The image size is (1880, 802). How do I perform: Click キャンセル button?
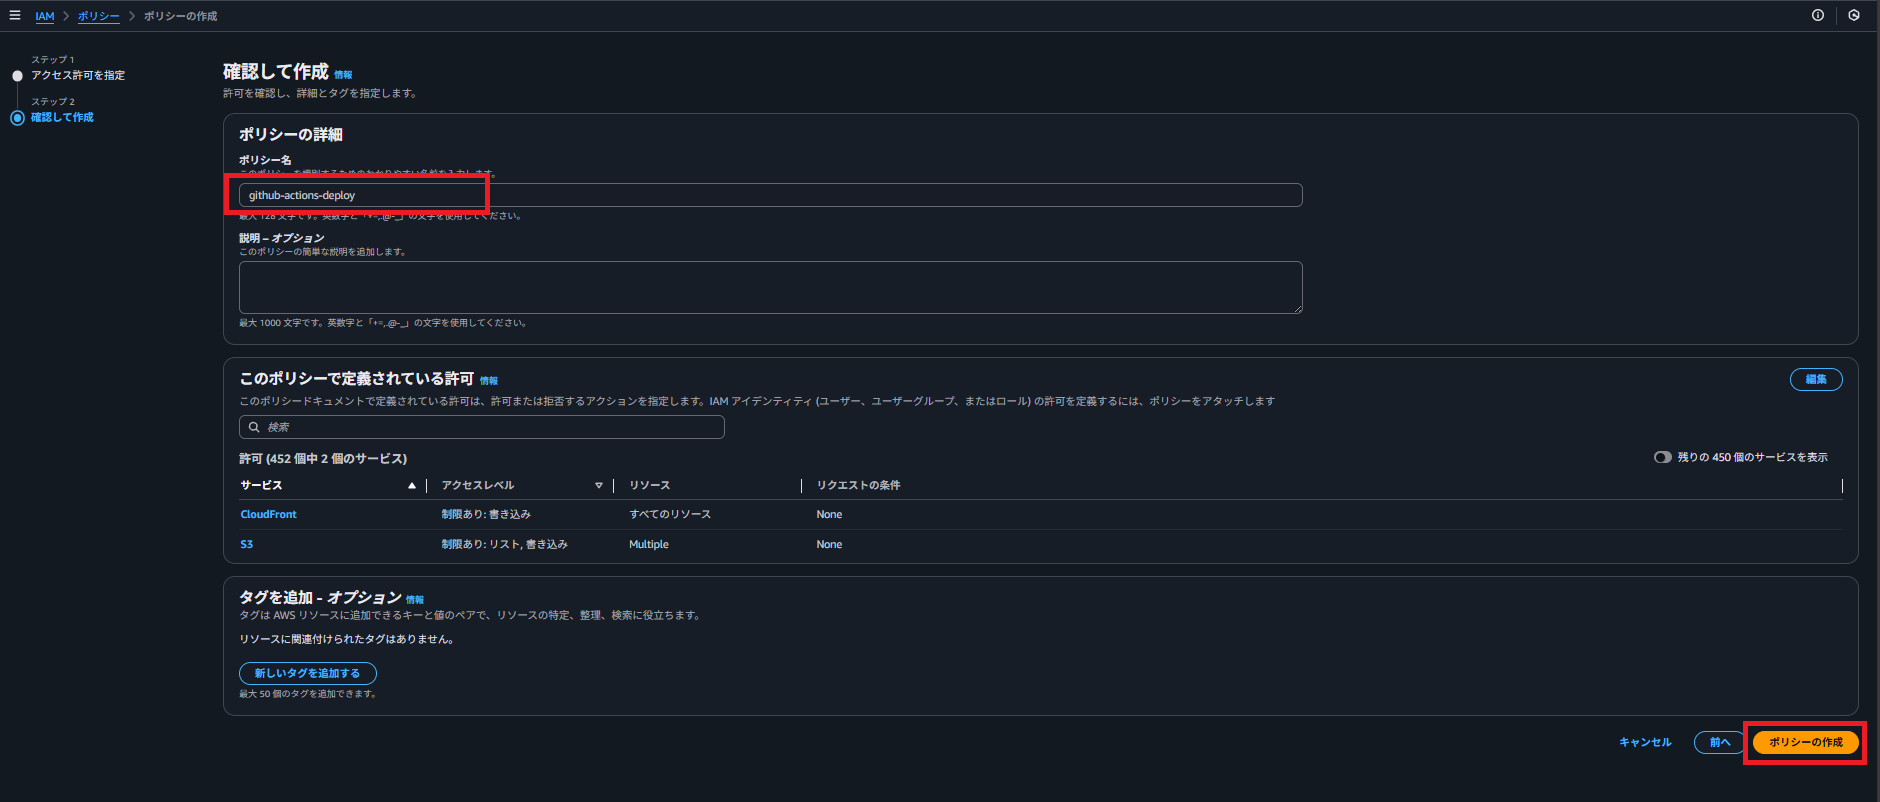[x=1645, y=742]
